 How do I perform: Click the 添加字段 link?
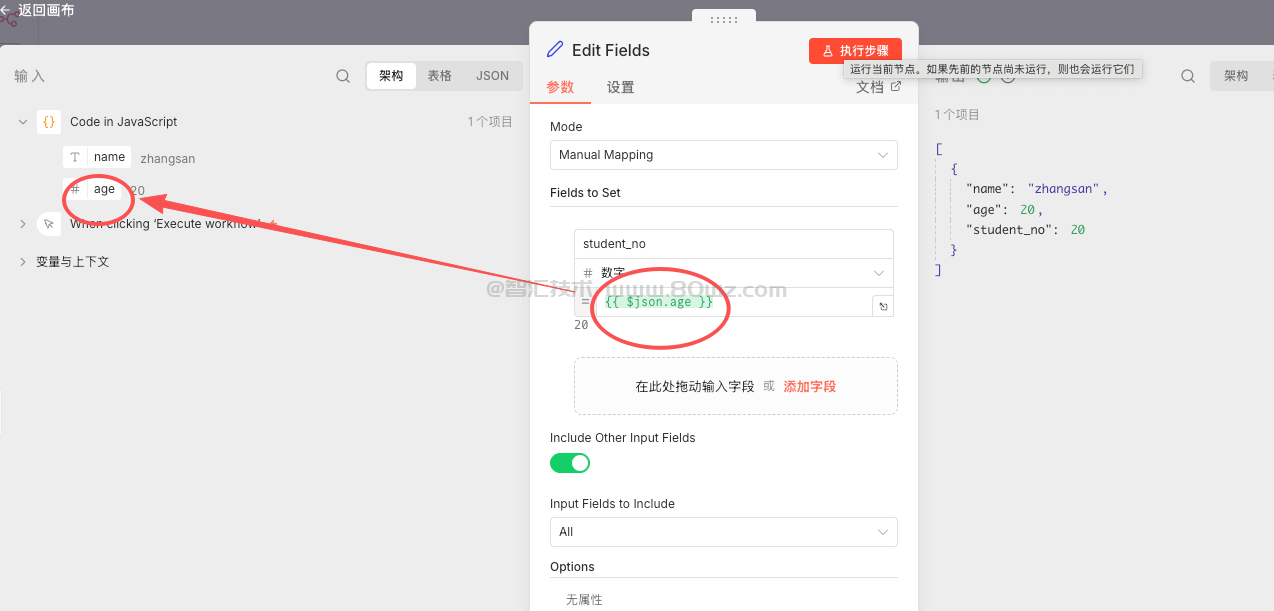(809, 386)
